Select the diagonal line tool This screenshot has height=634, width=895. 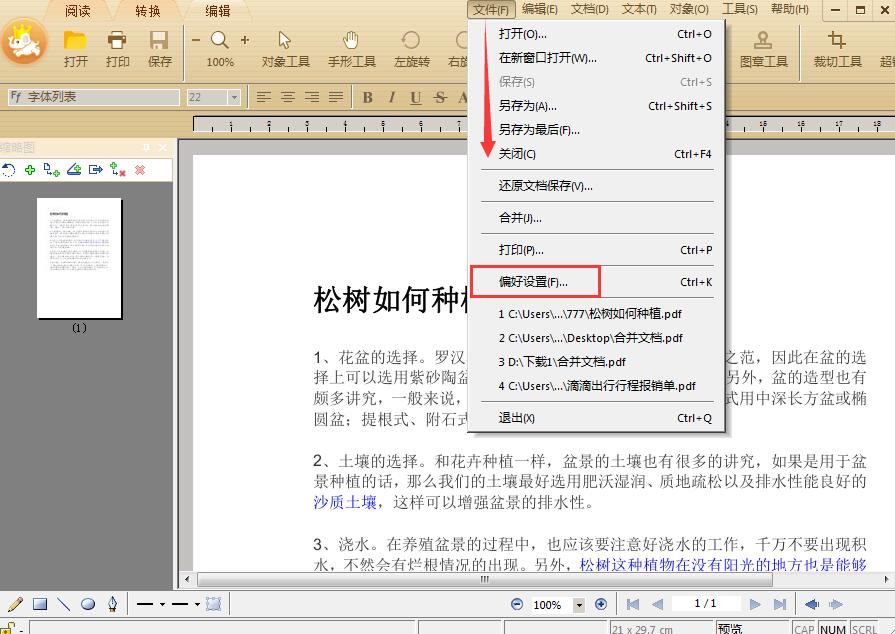click(x=64, y=604)
